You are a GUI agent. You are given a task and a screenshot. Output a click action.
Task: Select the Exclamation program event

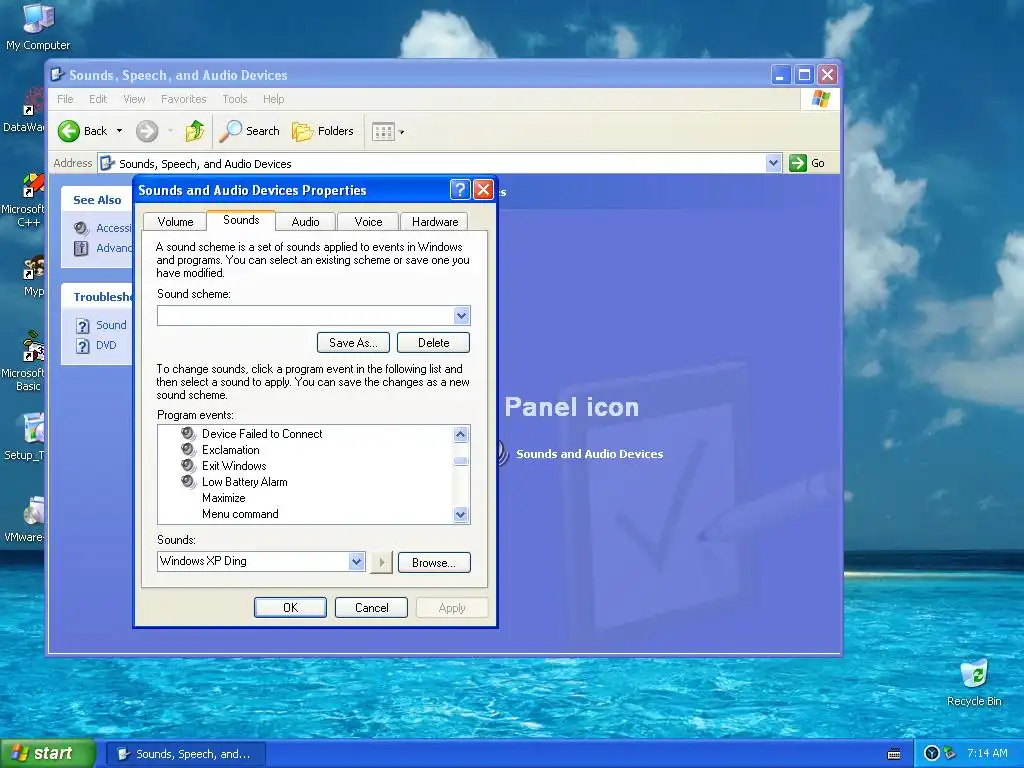231,450
